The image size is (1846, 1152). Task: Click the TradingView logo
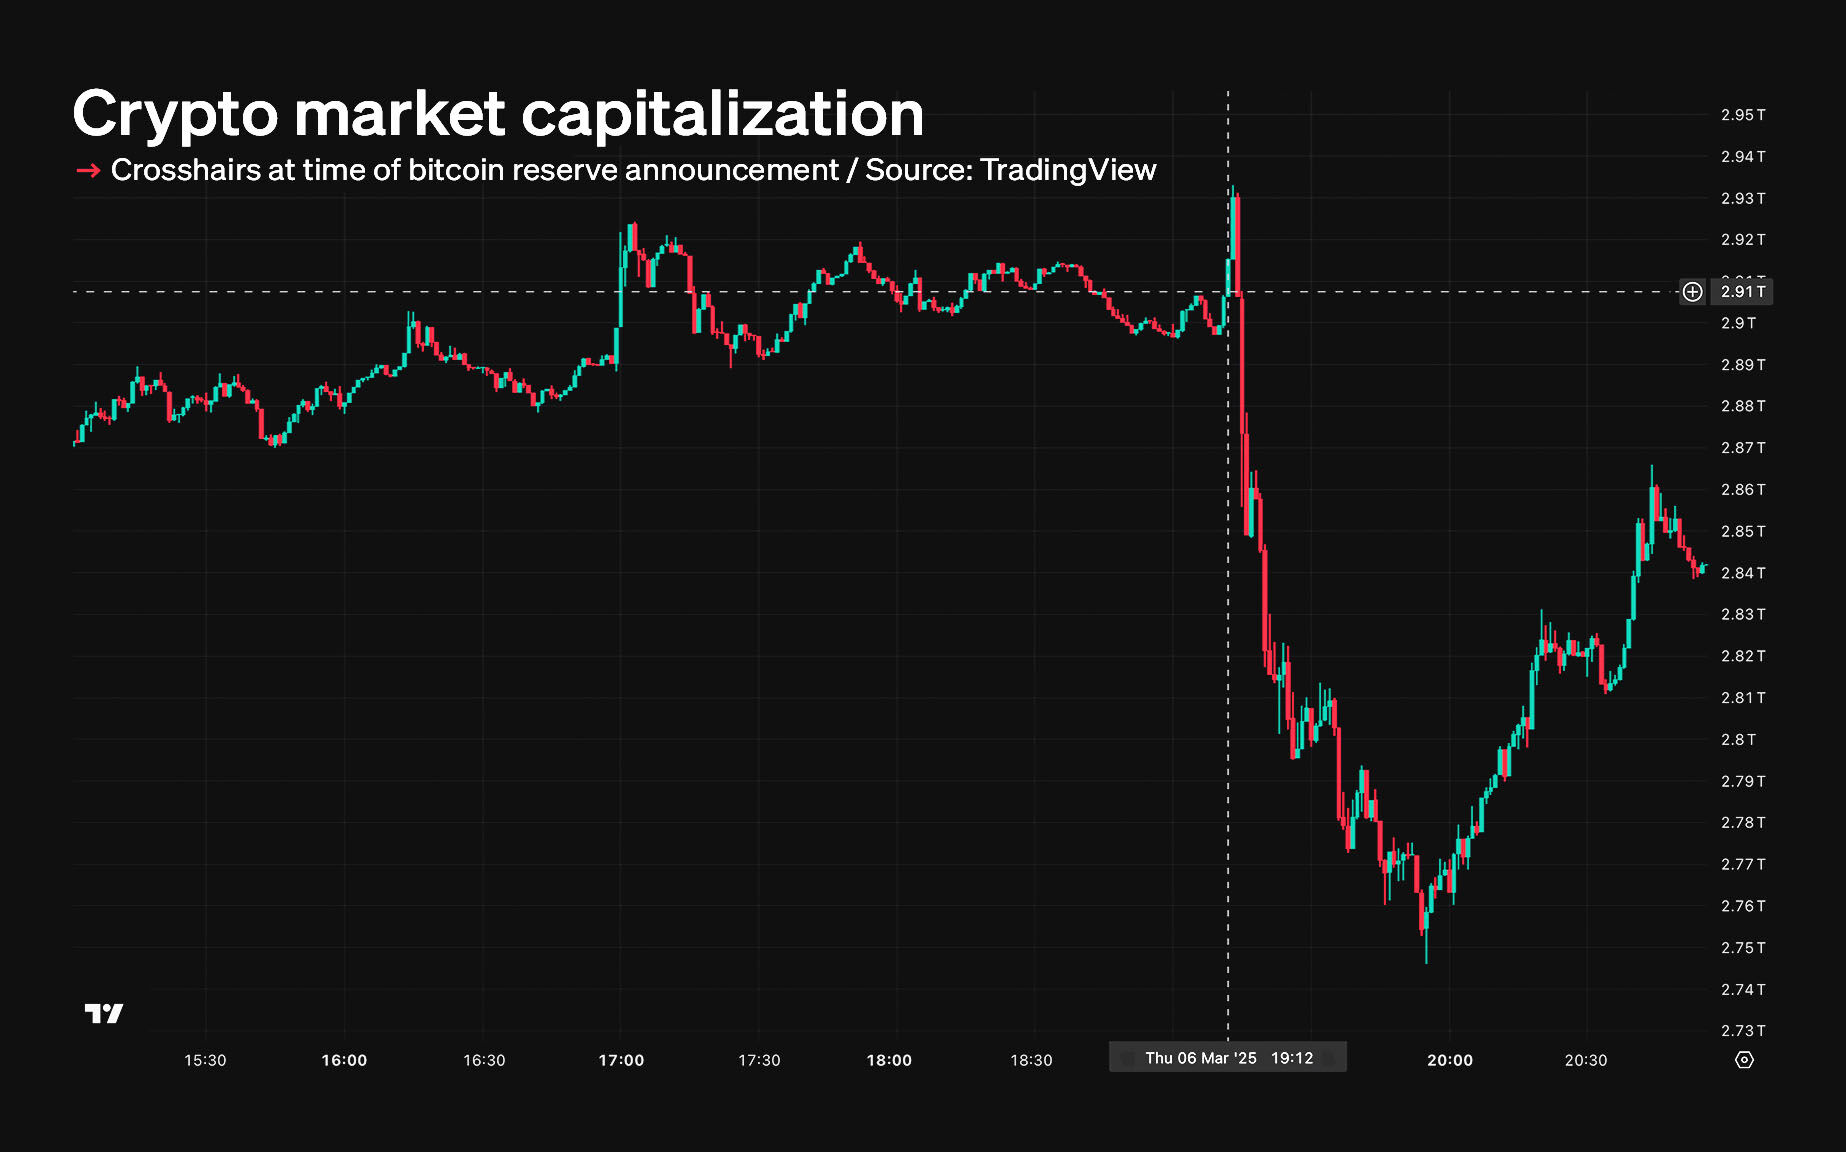coord(103,1014)
